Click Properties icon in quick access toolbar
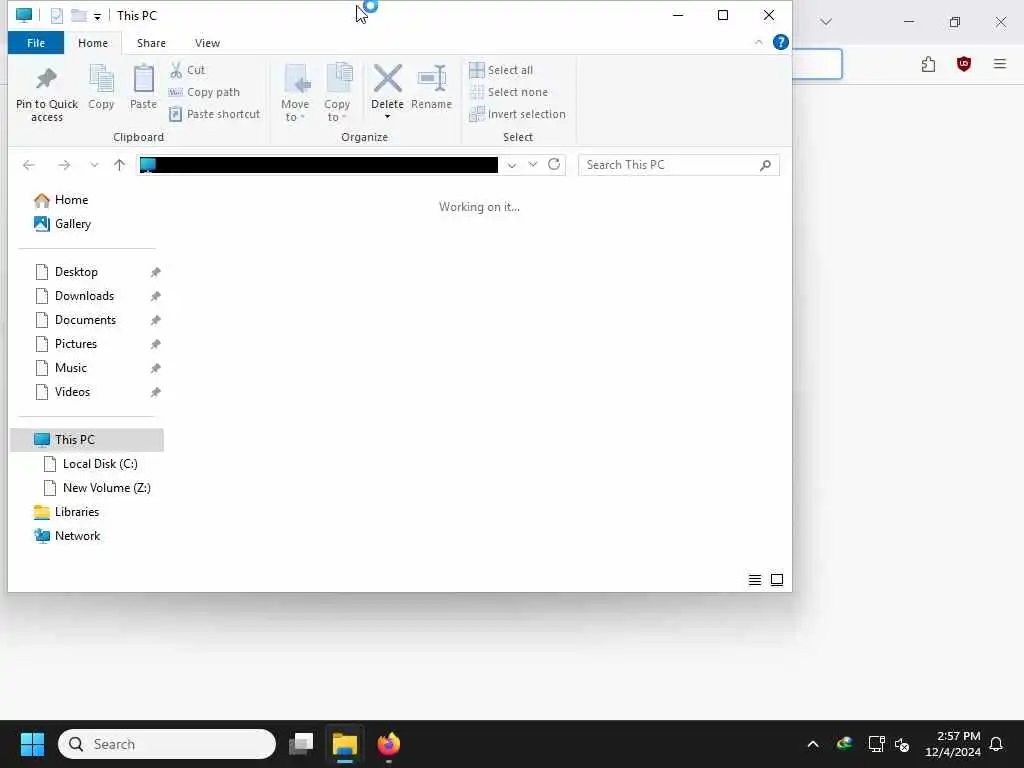This screenshot has width=1024, height=768. tap(57, 16)
